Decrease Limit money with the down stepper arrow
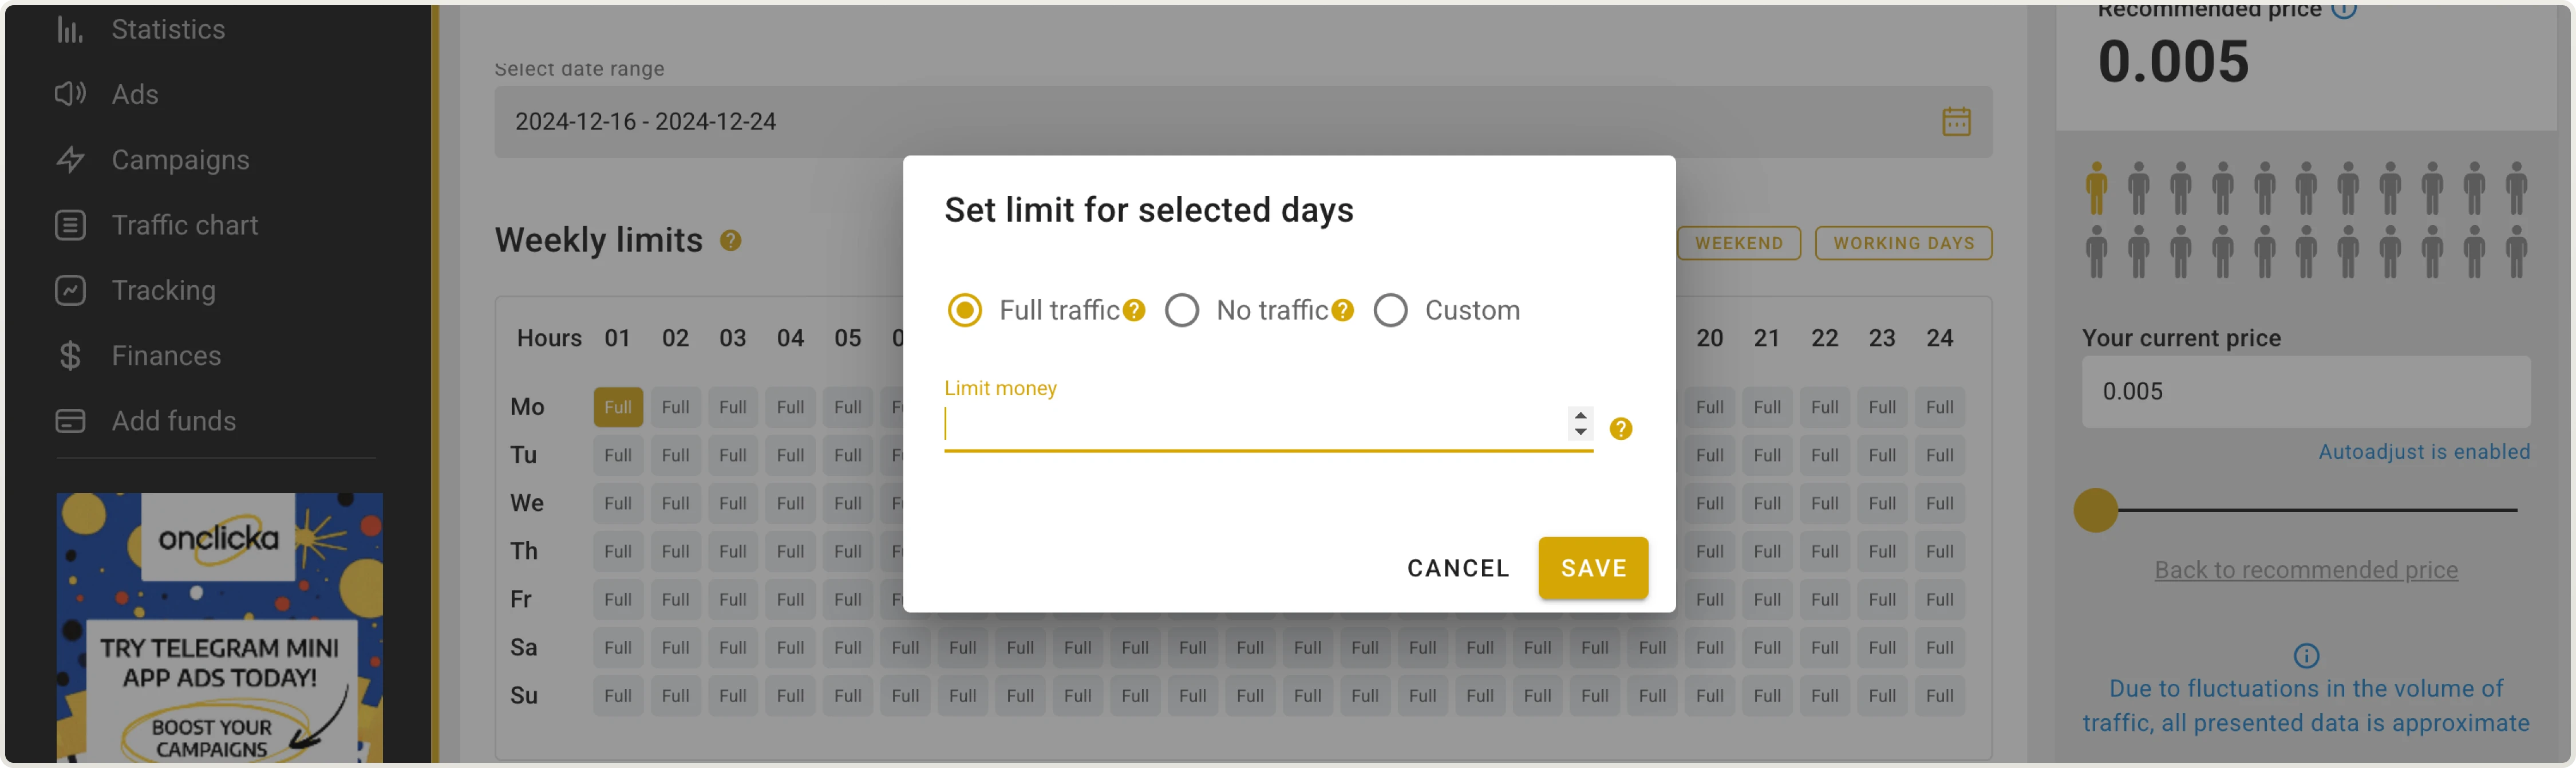 (x=1580, y=433)
